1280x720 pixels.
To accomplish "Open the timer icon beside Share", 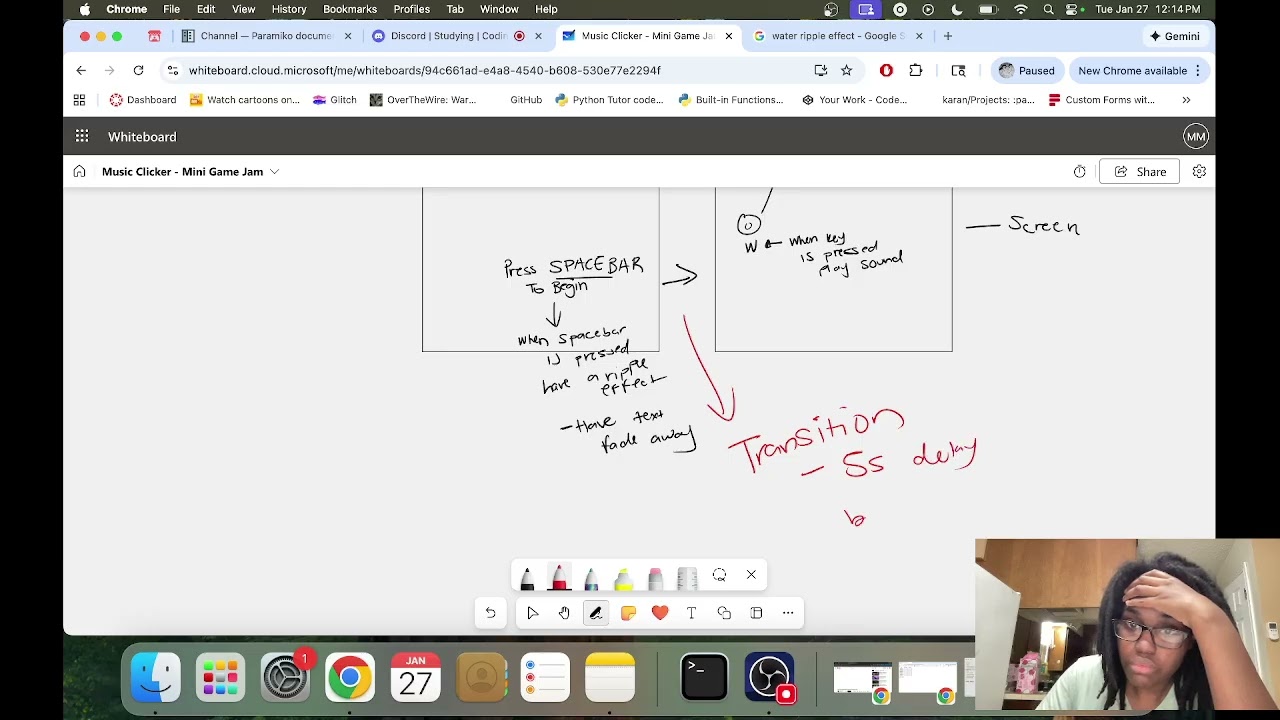I will click(x=1080, y=171).
